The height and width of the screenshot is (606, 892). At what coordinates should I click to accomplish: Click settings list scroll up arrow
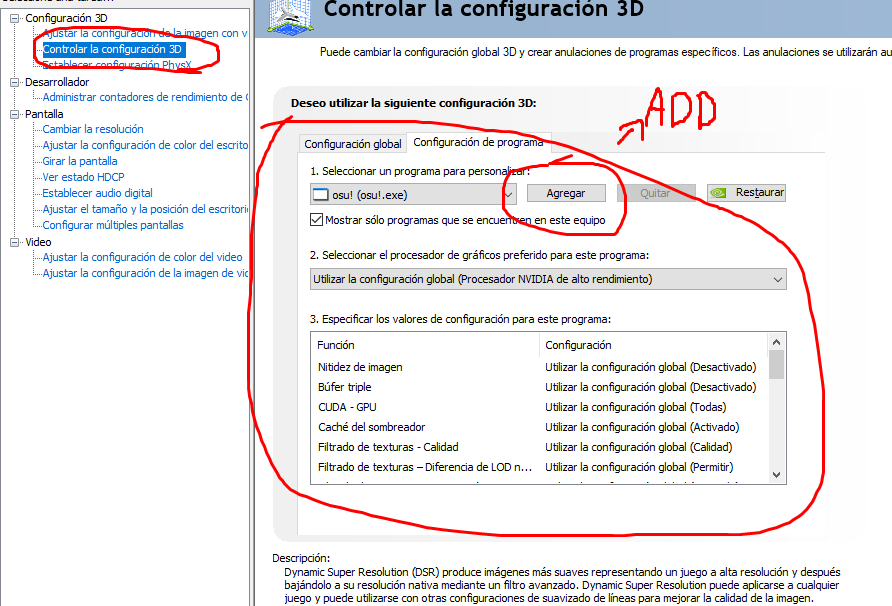click(x=777, y=342)
